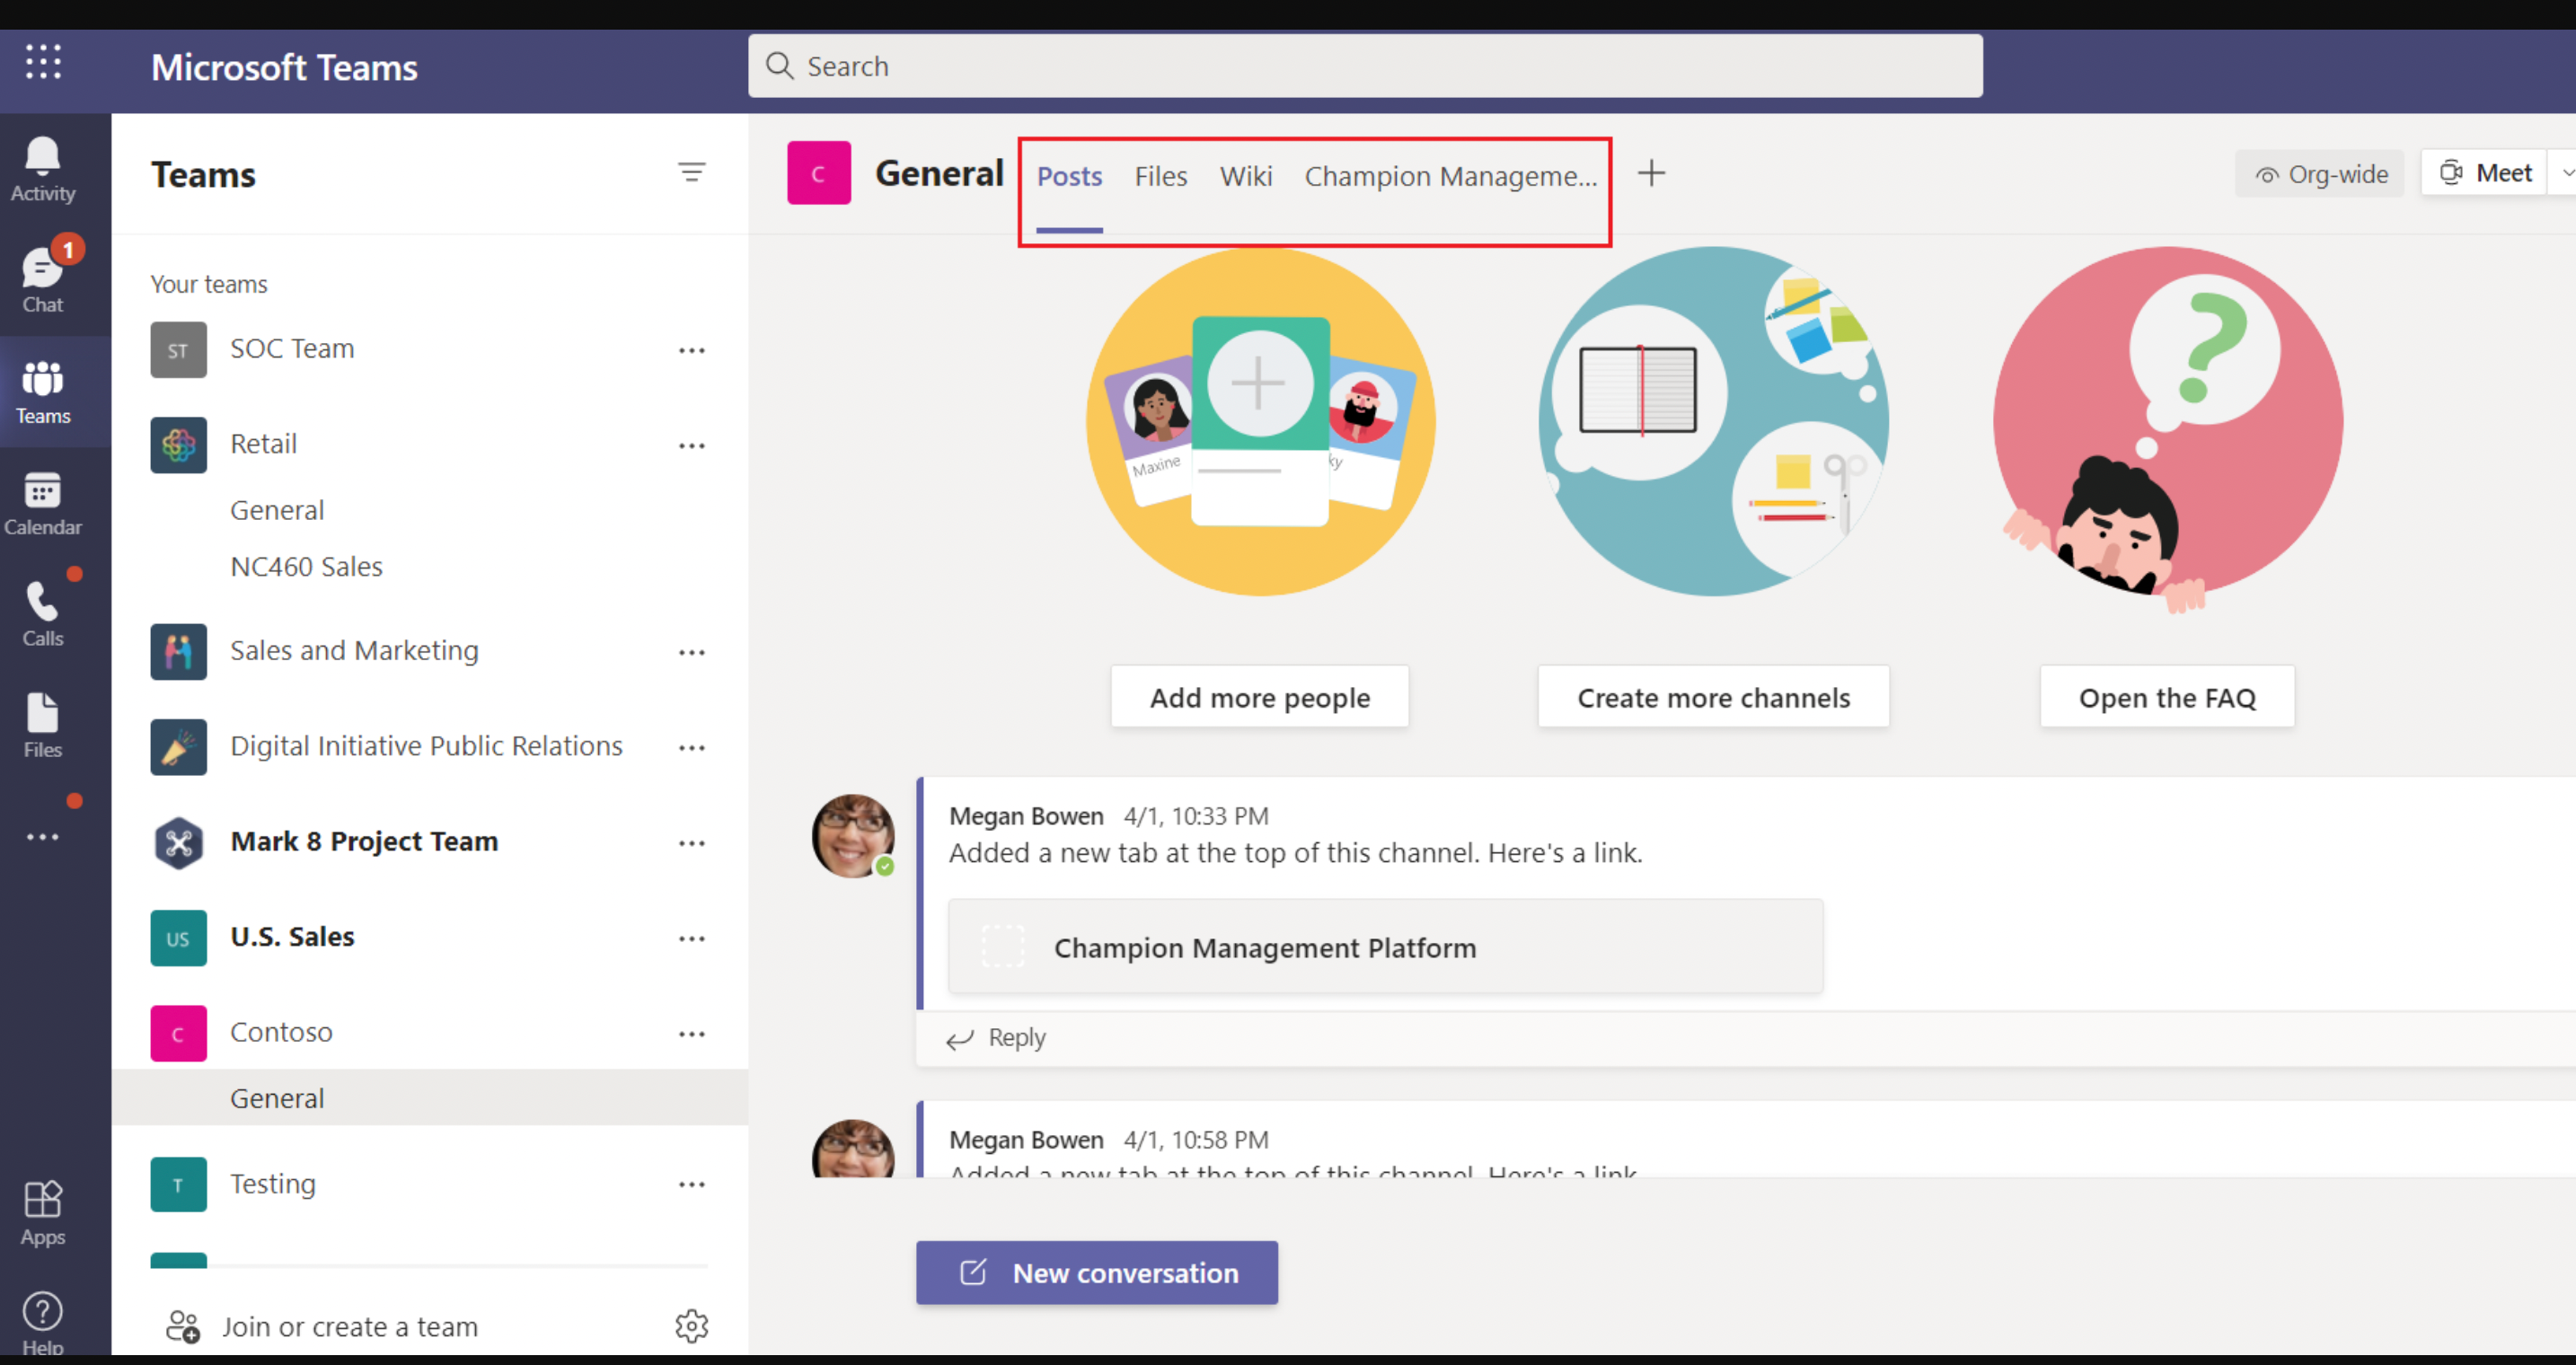Screen dimensions: 2576x1365
Task: Switch to the Champion Management tab
Action: [x=1450, y=176]
